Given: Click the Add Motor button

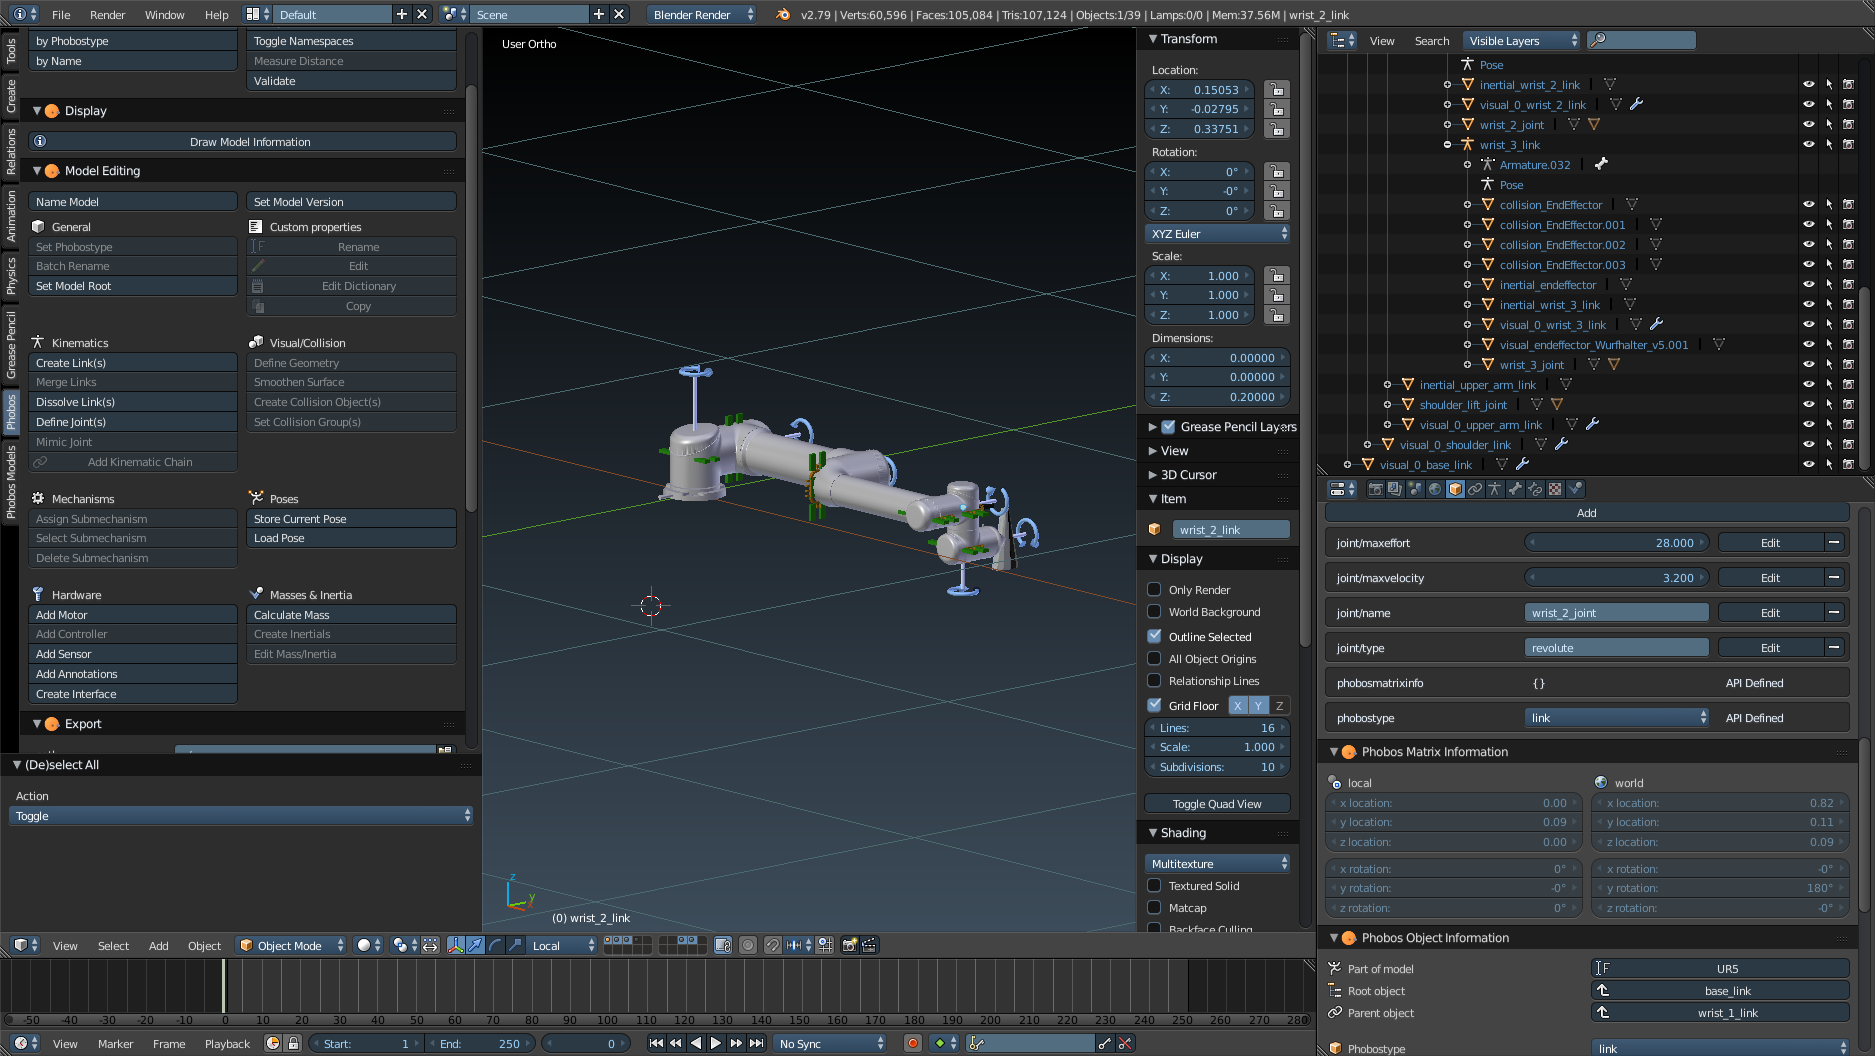Looking at the screenshot, I should click(133, 615).
